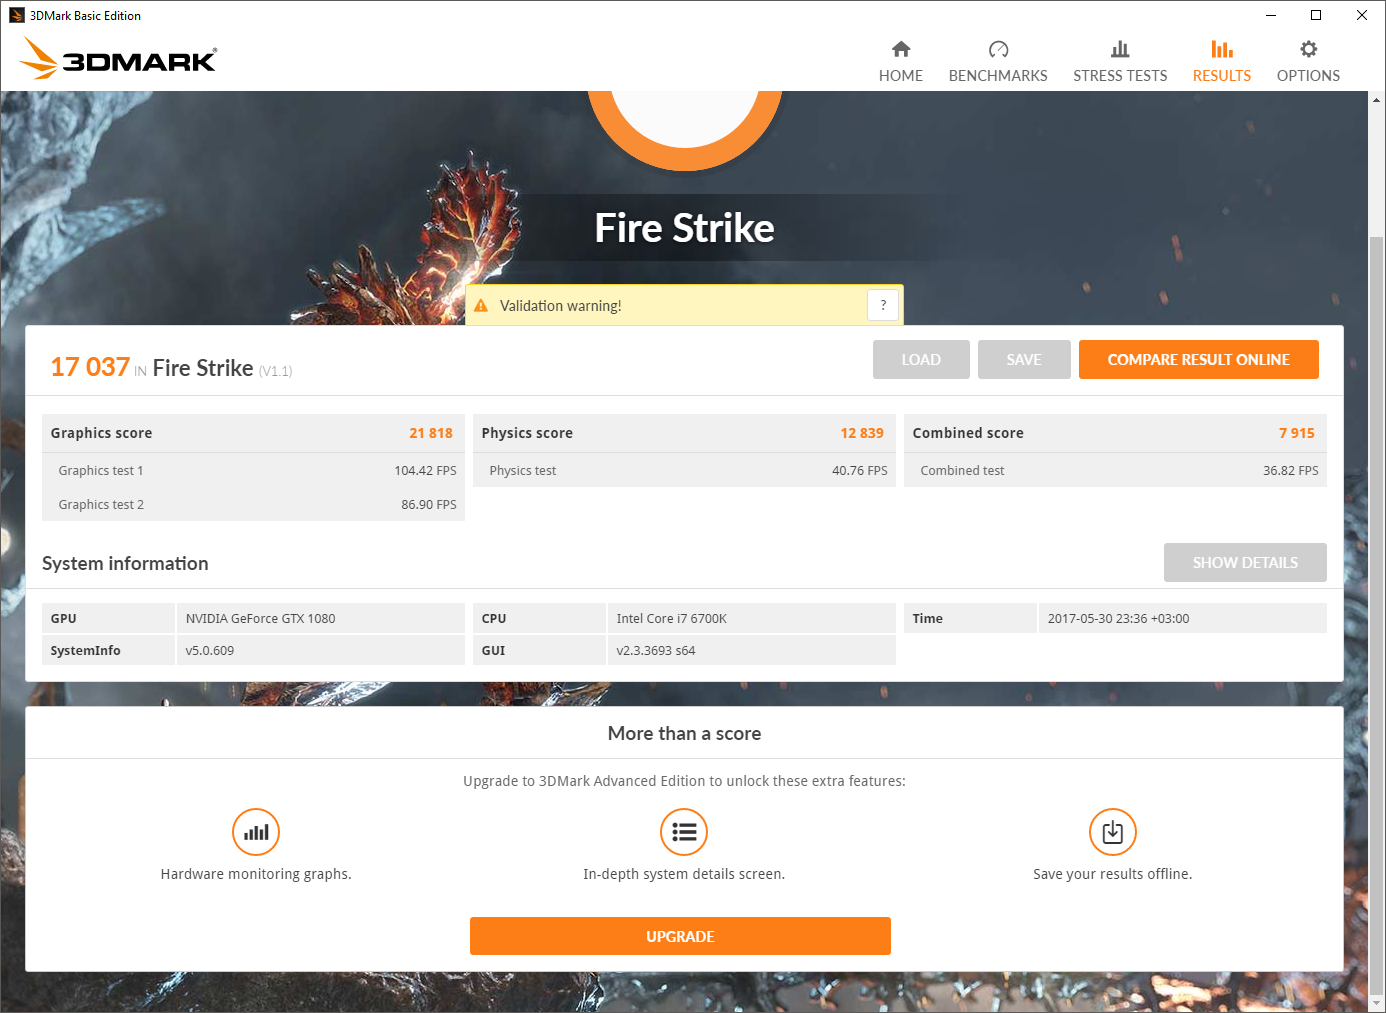The height and width of the screenshot is (1013, 1386).
Task: Click the Save results offline icon
Action: [x=1113, y=832]
